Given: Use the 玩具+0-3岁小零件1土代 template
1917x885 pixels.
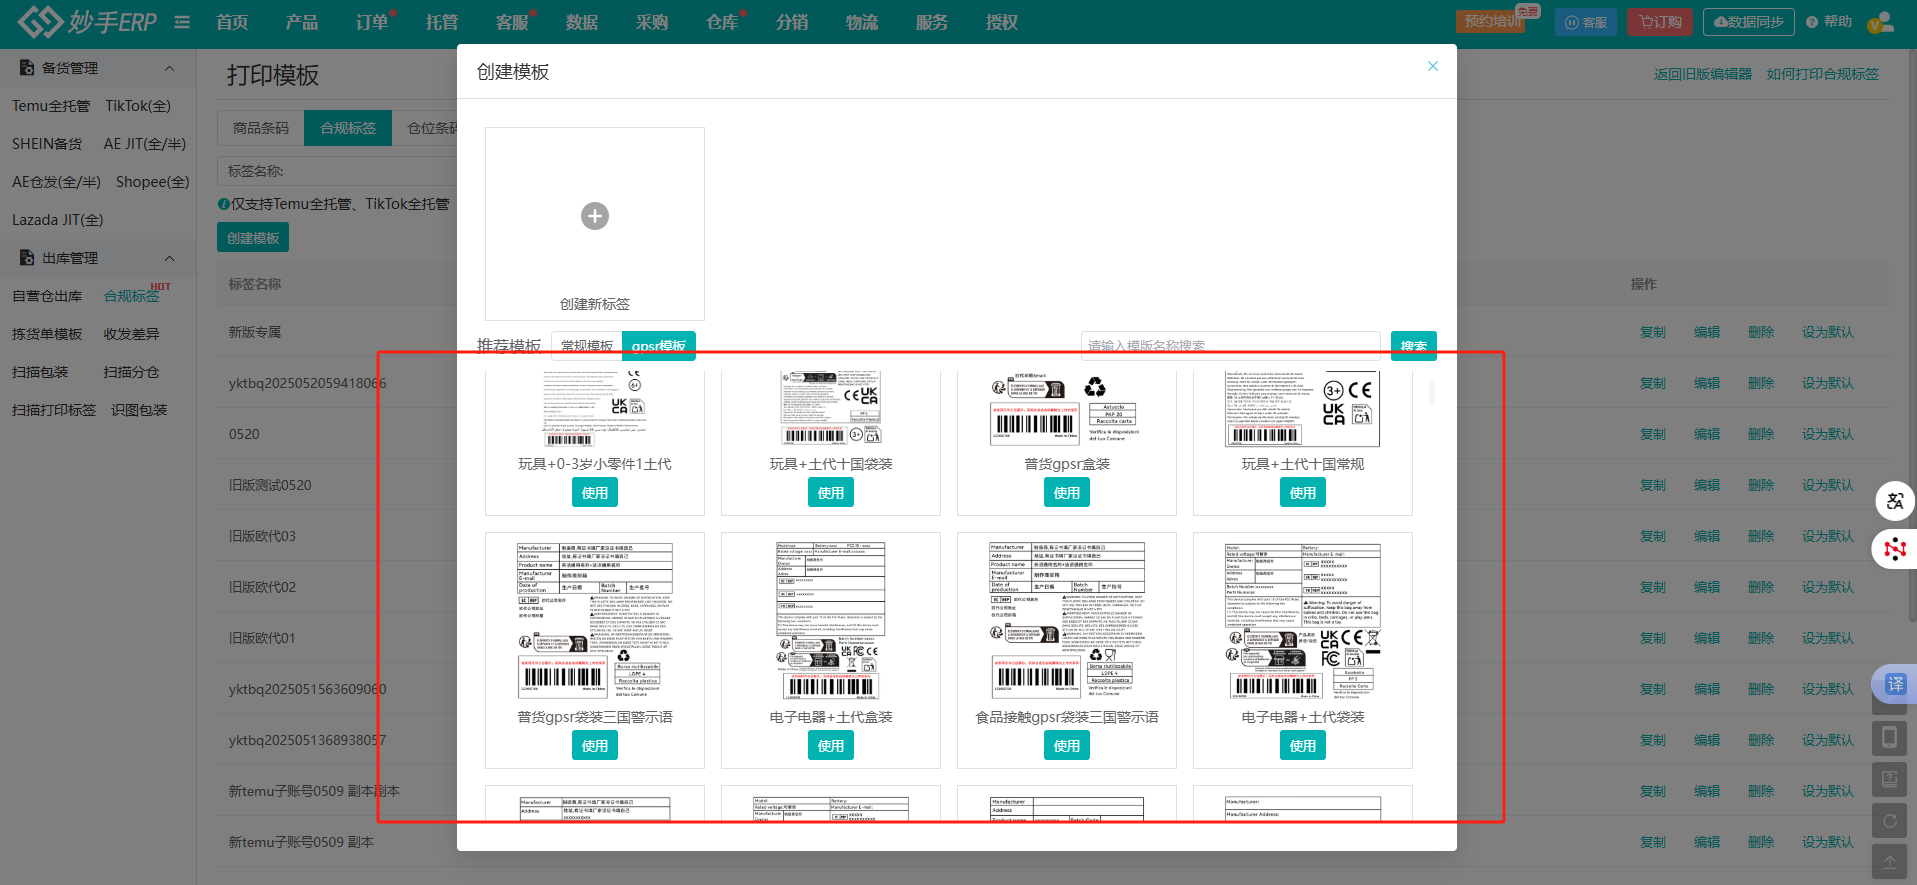Looking at the screenshot, I should 595,493.
